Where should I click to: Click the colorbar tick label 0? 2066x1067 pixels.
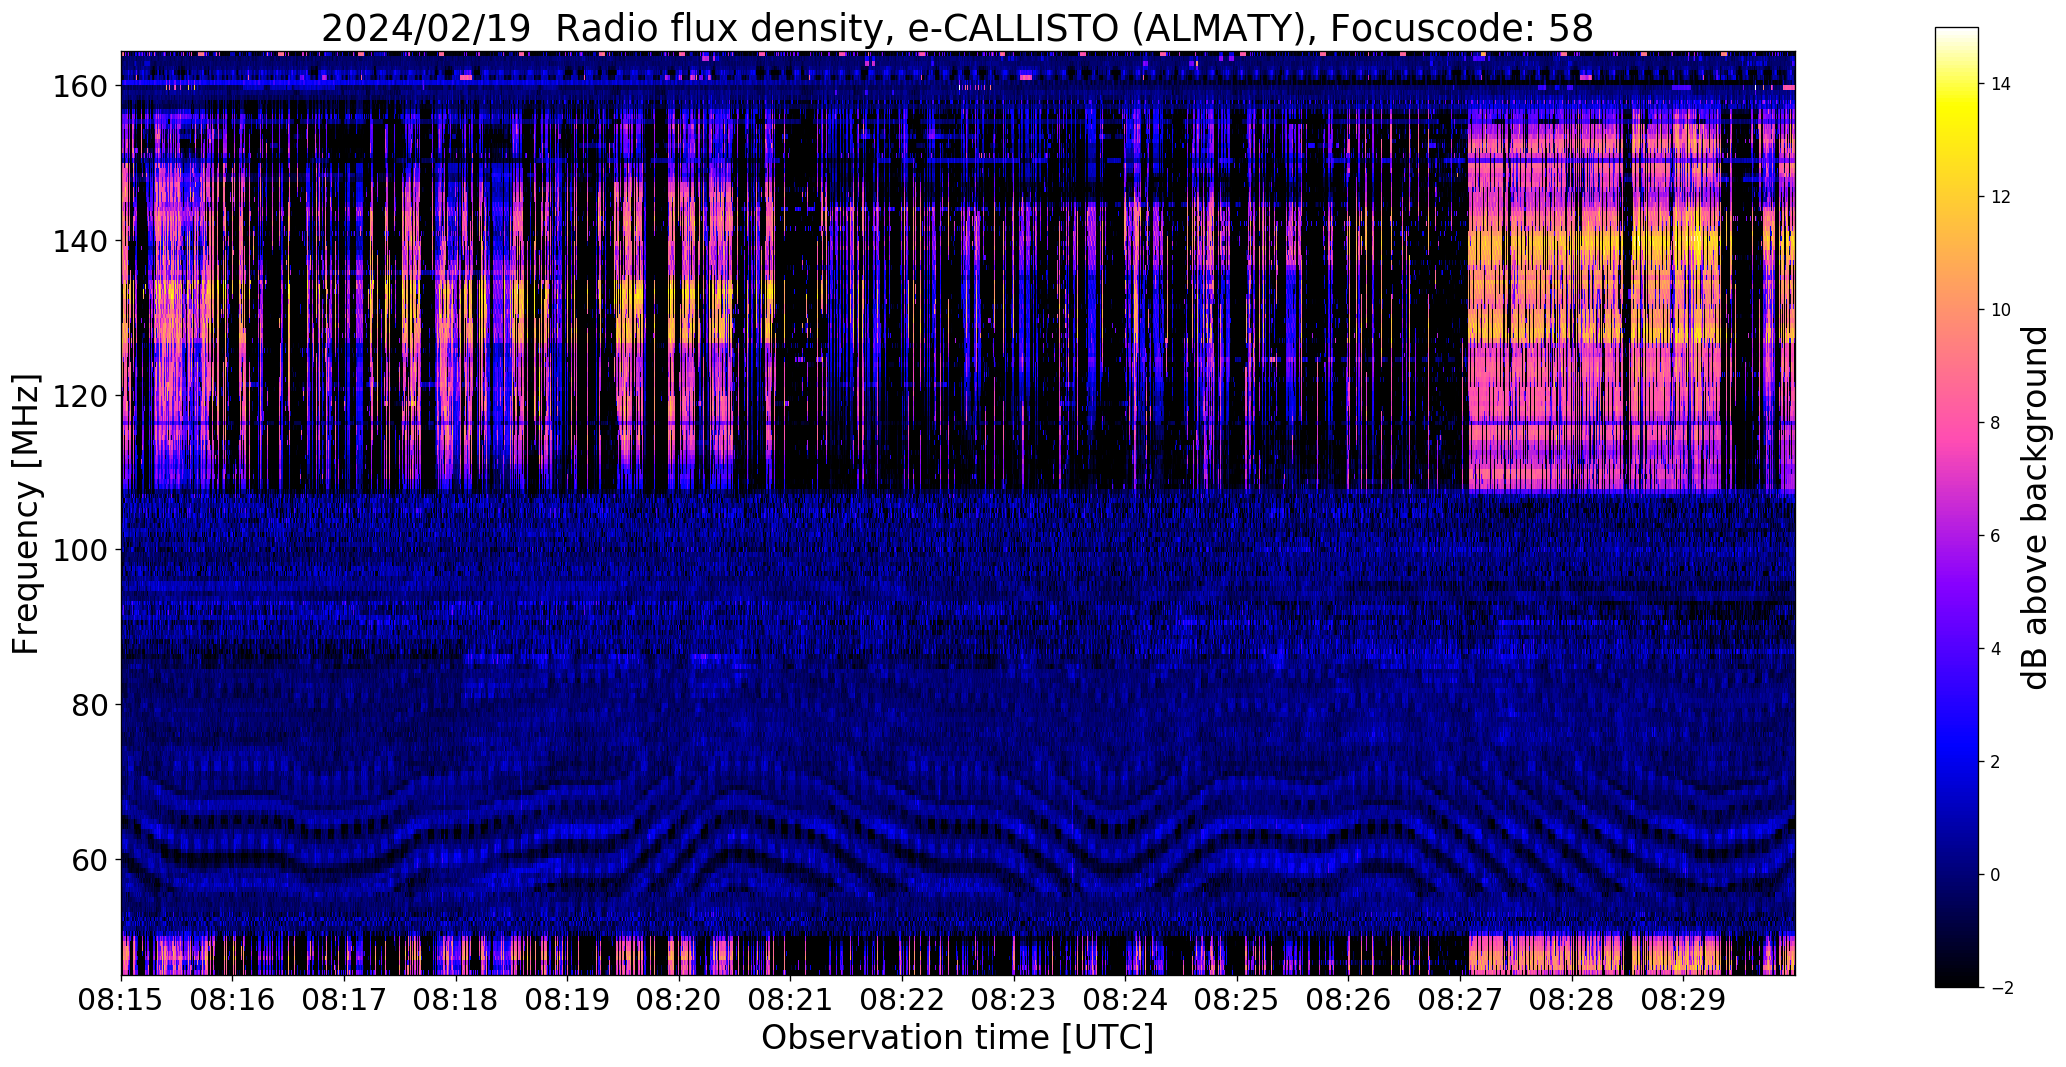pyautogui.click(x=1995, y=875)
